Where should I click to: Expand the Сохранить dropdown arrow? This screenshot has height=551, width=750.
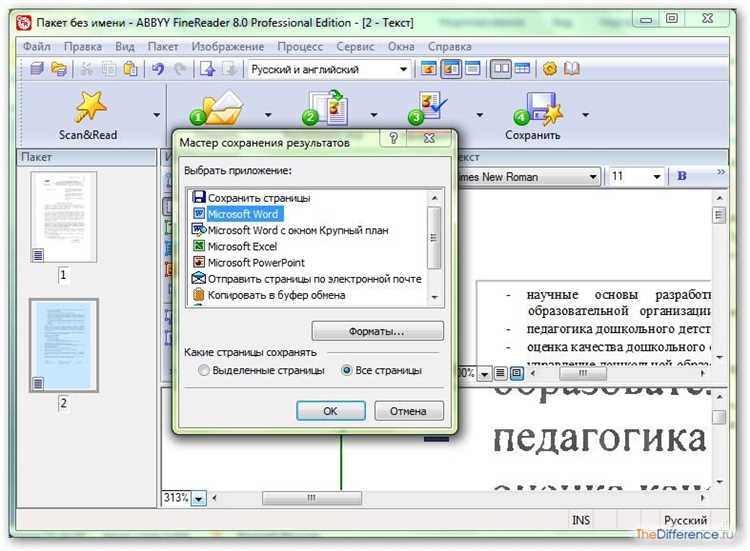(x=585, y=115)
